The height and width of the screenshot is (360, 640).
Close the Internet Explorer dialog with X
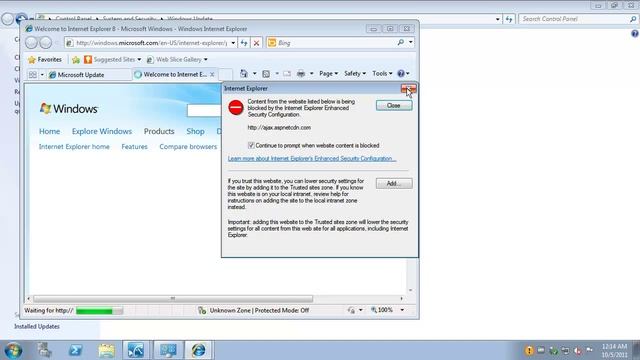pos(409,89)
